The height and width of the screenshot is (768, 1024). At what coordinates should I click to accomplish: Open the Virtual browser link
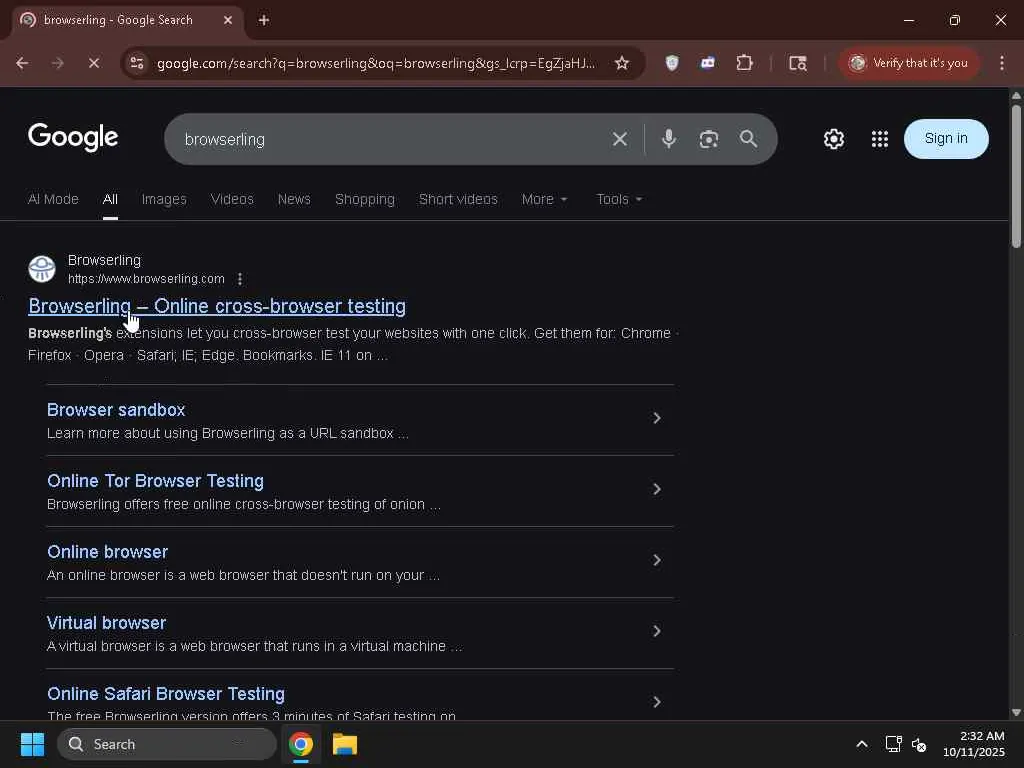[106, 623]
